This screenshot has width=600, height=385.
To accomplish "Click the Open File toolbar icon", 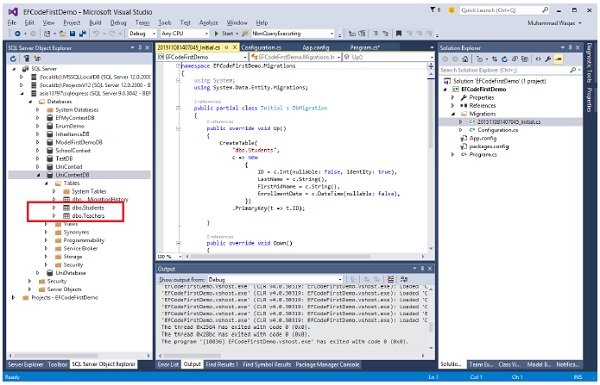I will (62, 34).
